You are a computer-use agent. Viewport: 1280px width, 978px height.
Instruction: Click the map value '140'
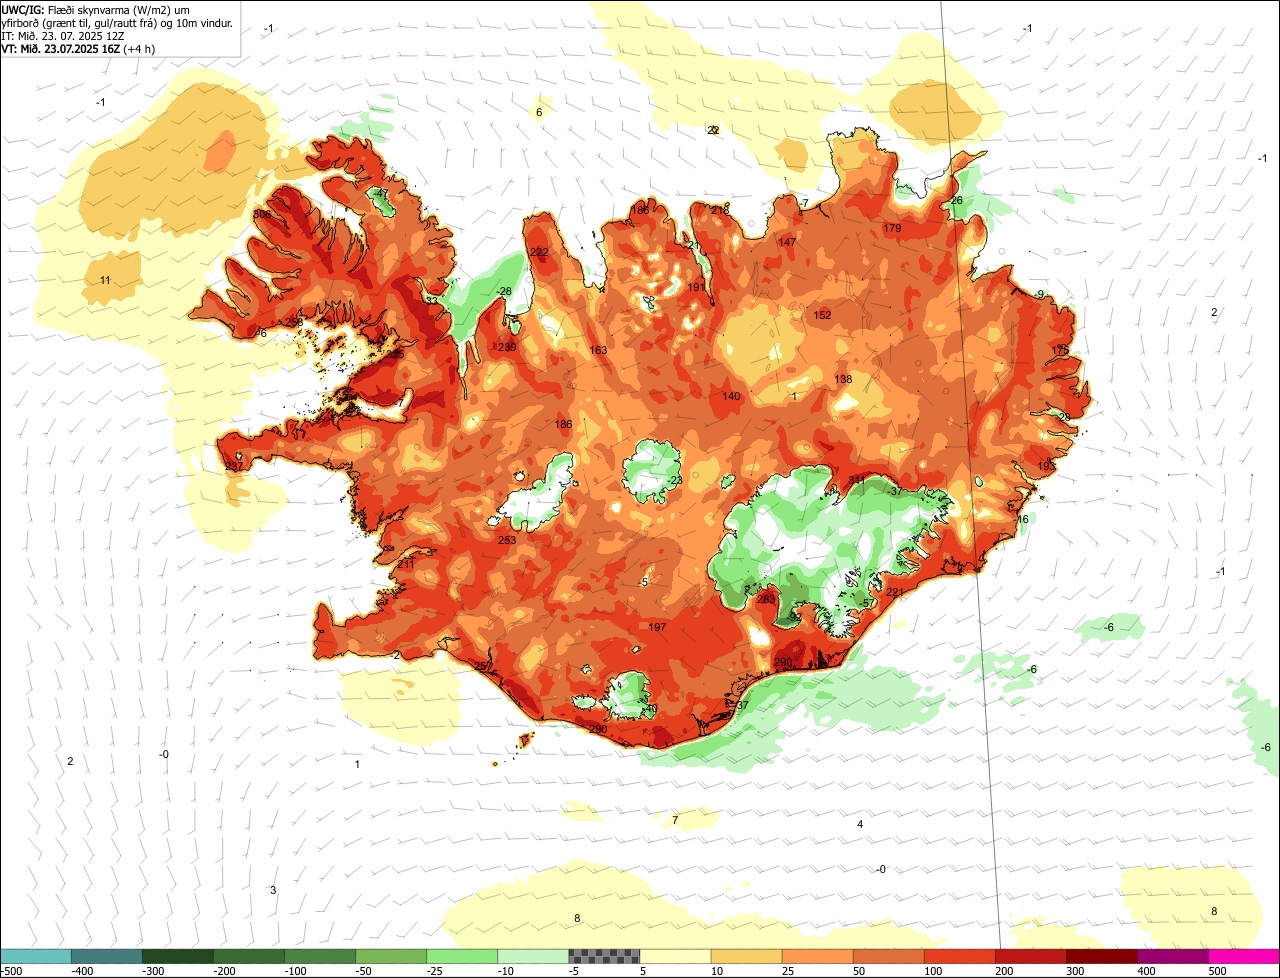(x=731, y=396)
